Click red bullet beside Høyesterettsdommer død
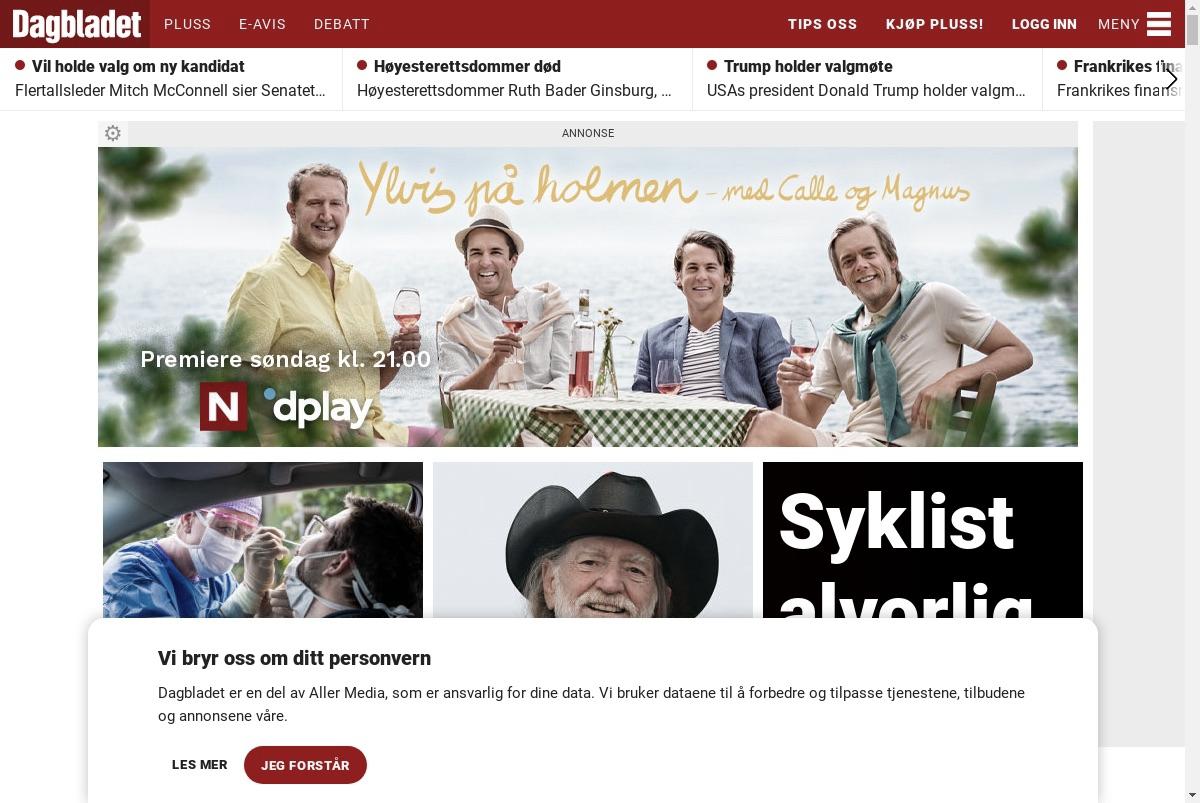This screenshot has height=803, width=1200. coord(362,65)
